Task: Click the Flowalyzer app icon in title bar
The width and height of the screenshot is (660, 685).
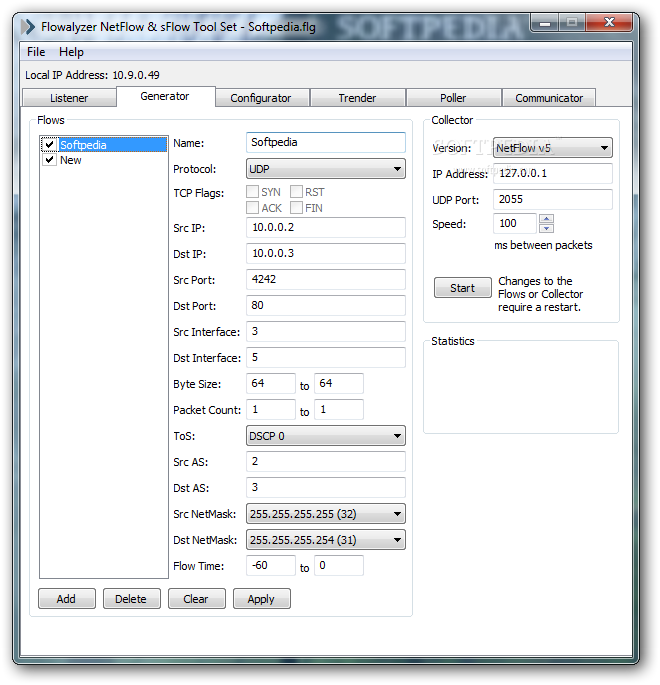Action: click(28, 27)
